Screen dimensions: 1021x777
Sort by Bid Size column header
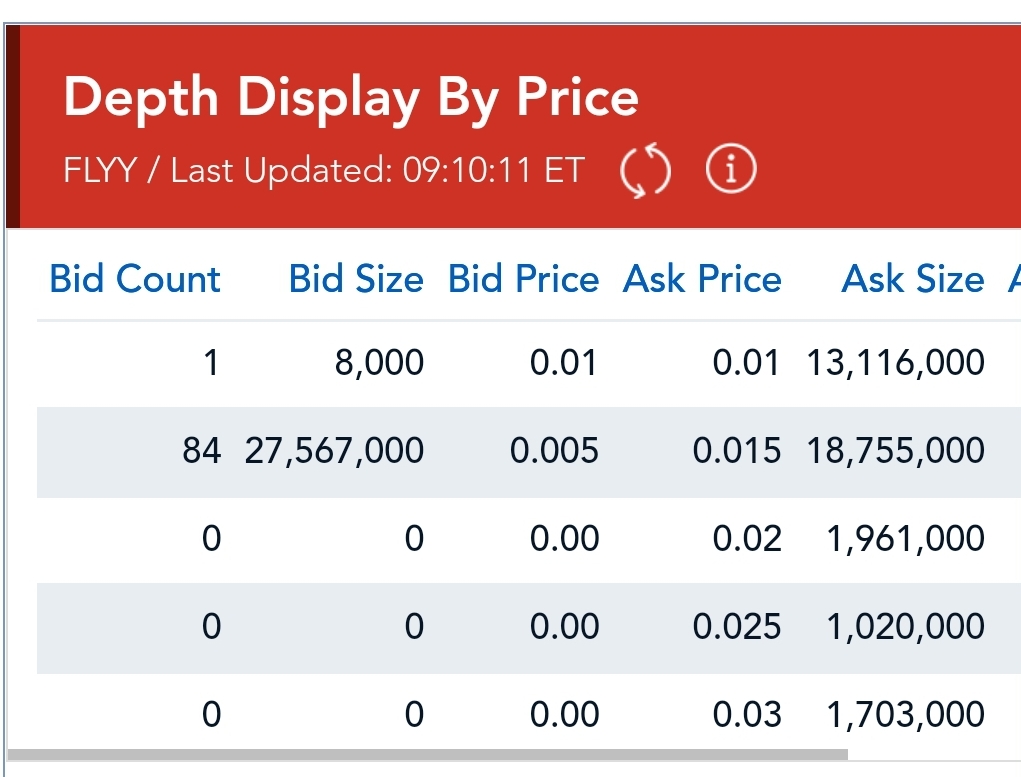356,279
